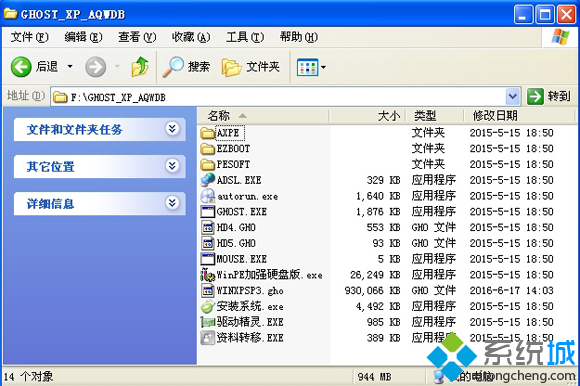Click the address field F:\GHOST_XP_AQWDB
Image resolution: width=580 pixels, height=386 pixels.
[278, 97]
